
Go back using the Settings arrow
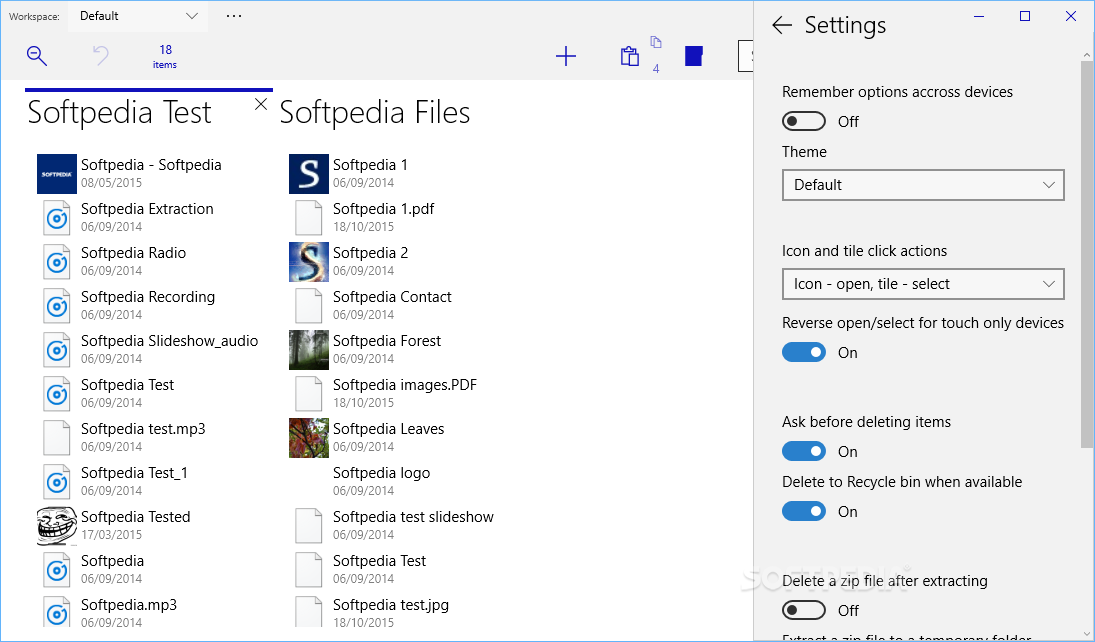[782, 25]
